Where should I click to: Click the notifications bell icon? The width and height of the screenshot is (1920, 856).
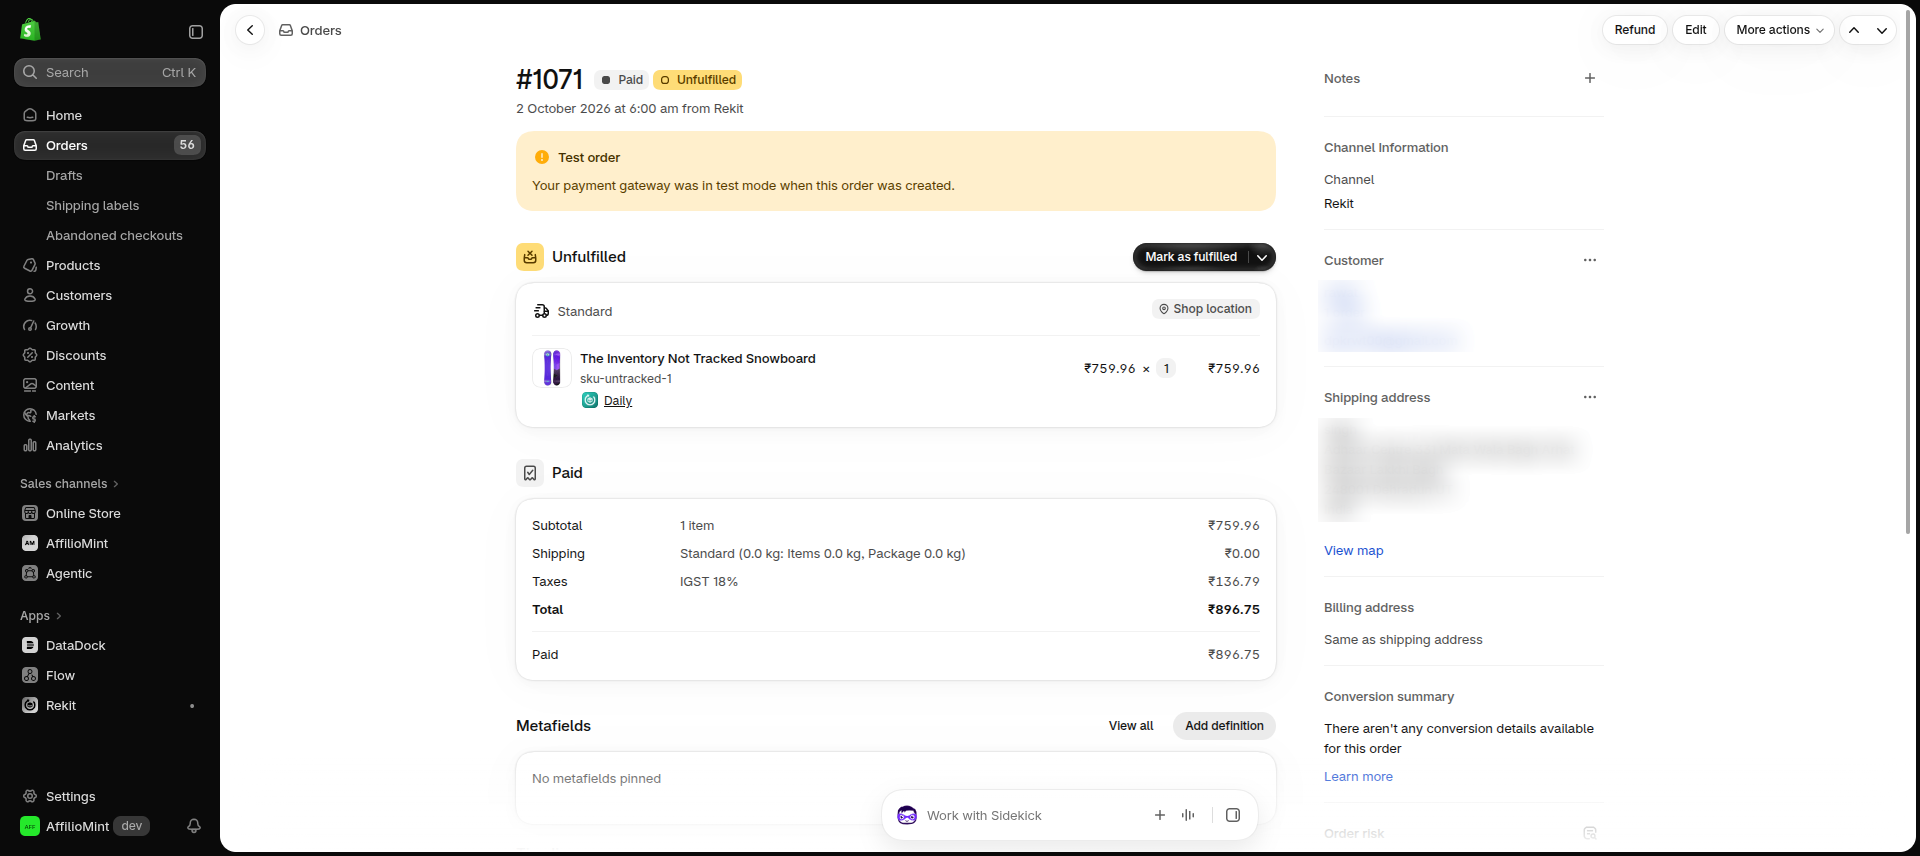194,826
